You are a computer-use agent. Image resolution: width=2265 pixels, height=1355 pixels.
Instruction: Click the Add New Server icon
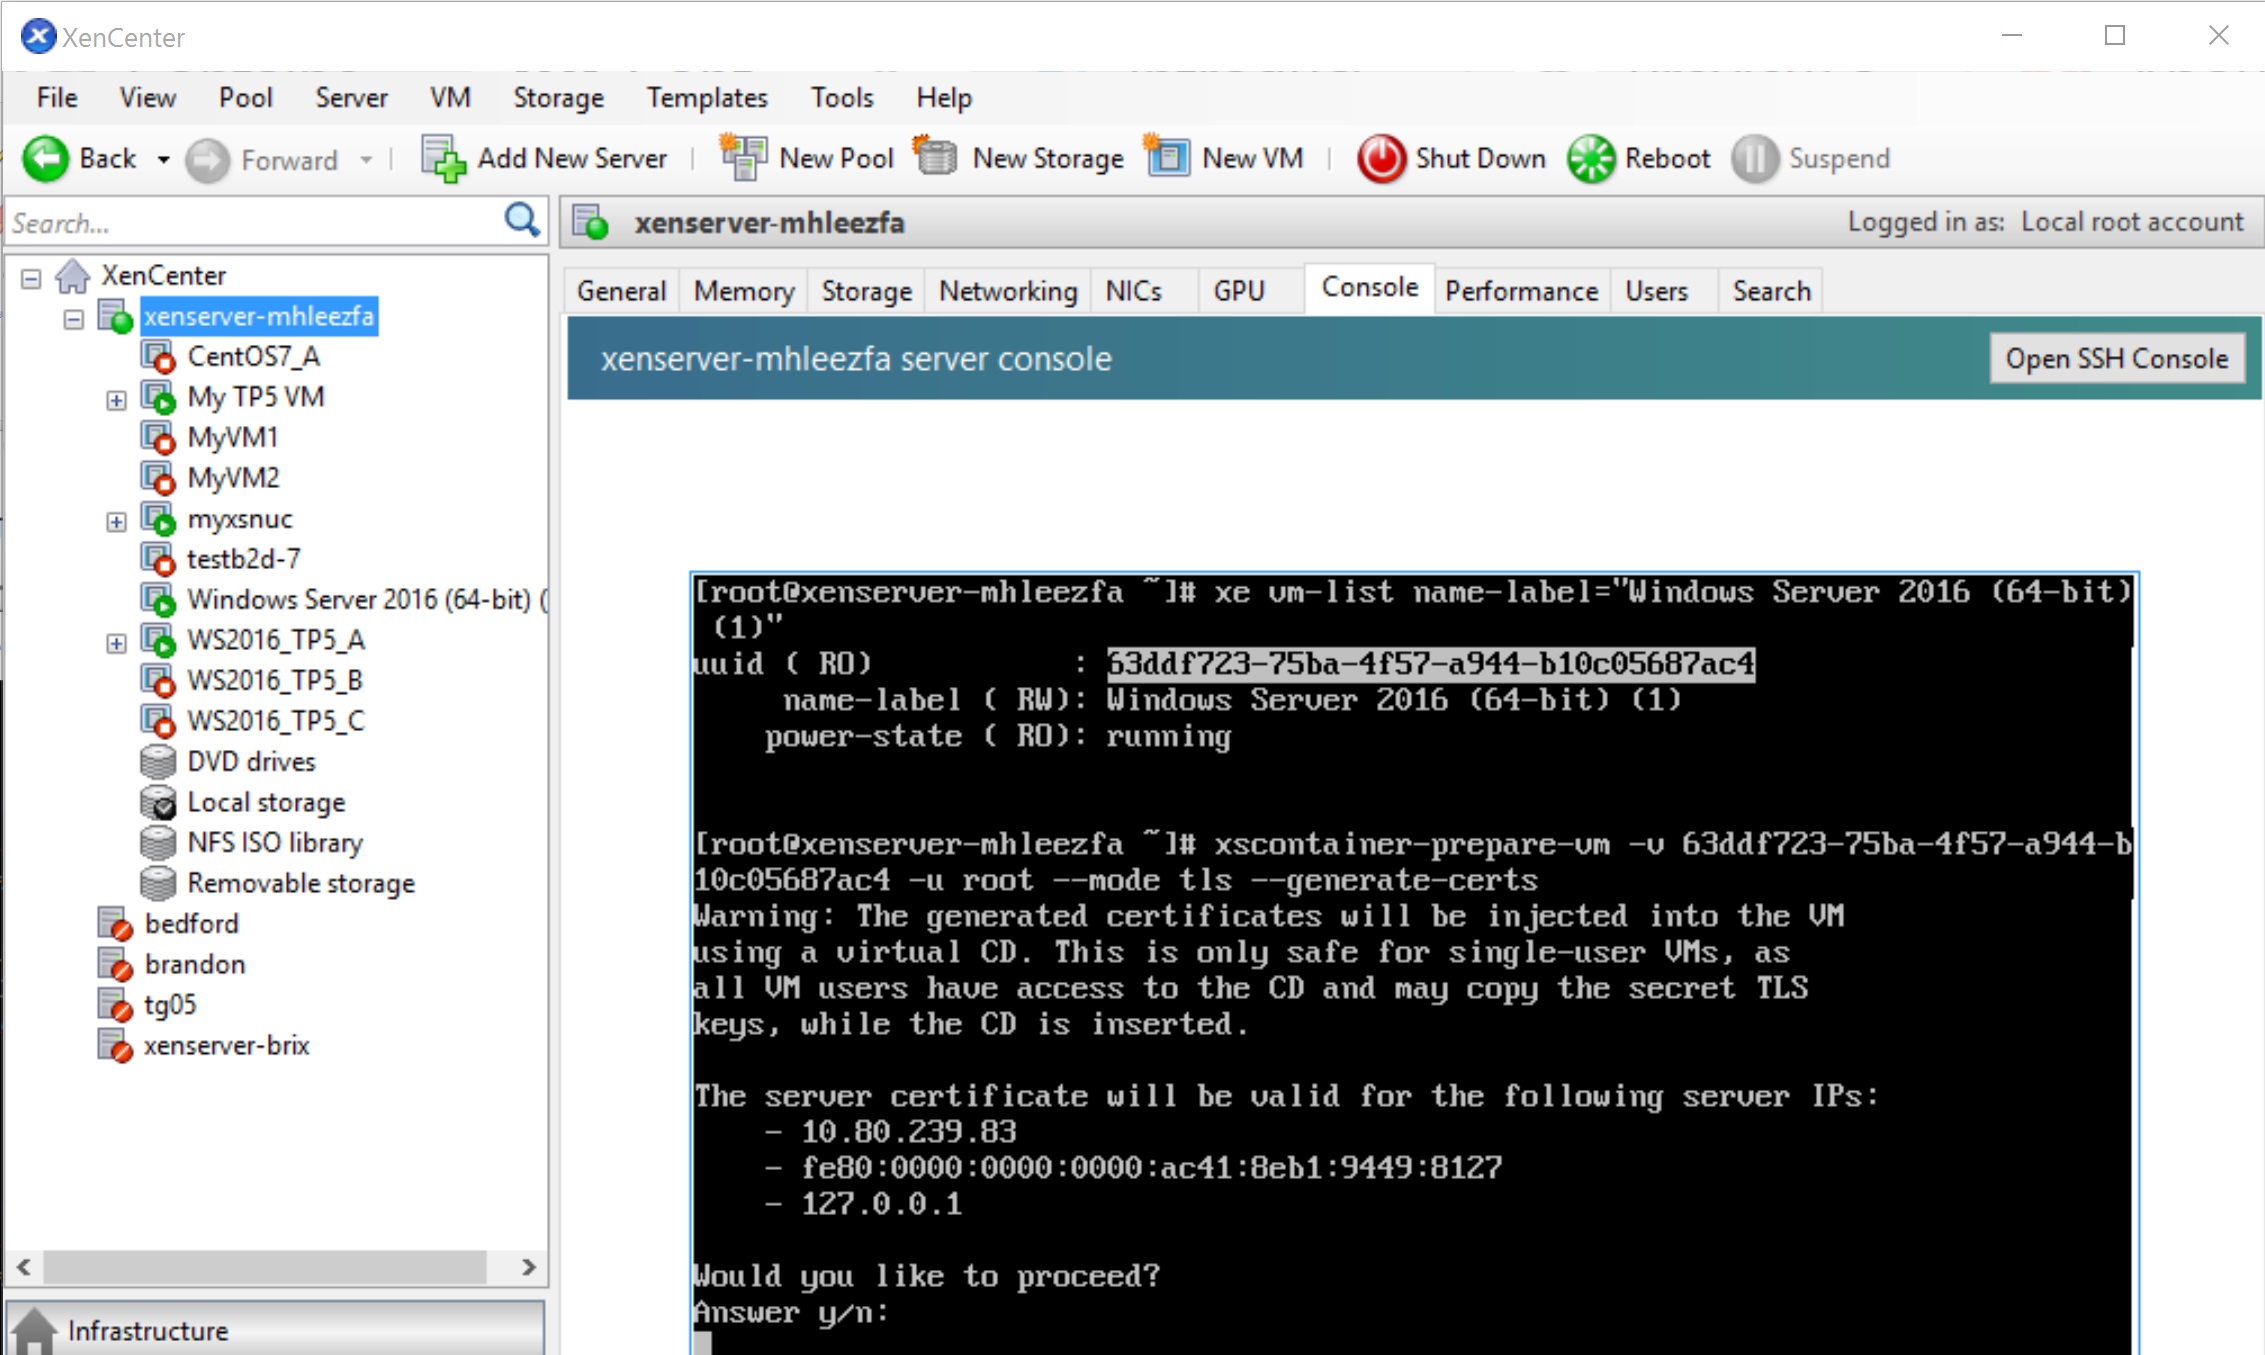coord(443,159)
